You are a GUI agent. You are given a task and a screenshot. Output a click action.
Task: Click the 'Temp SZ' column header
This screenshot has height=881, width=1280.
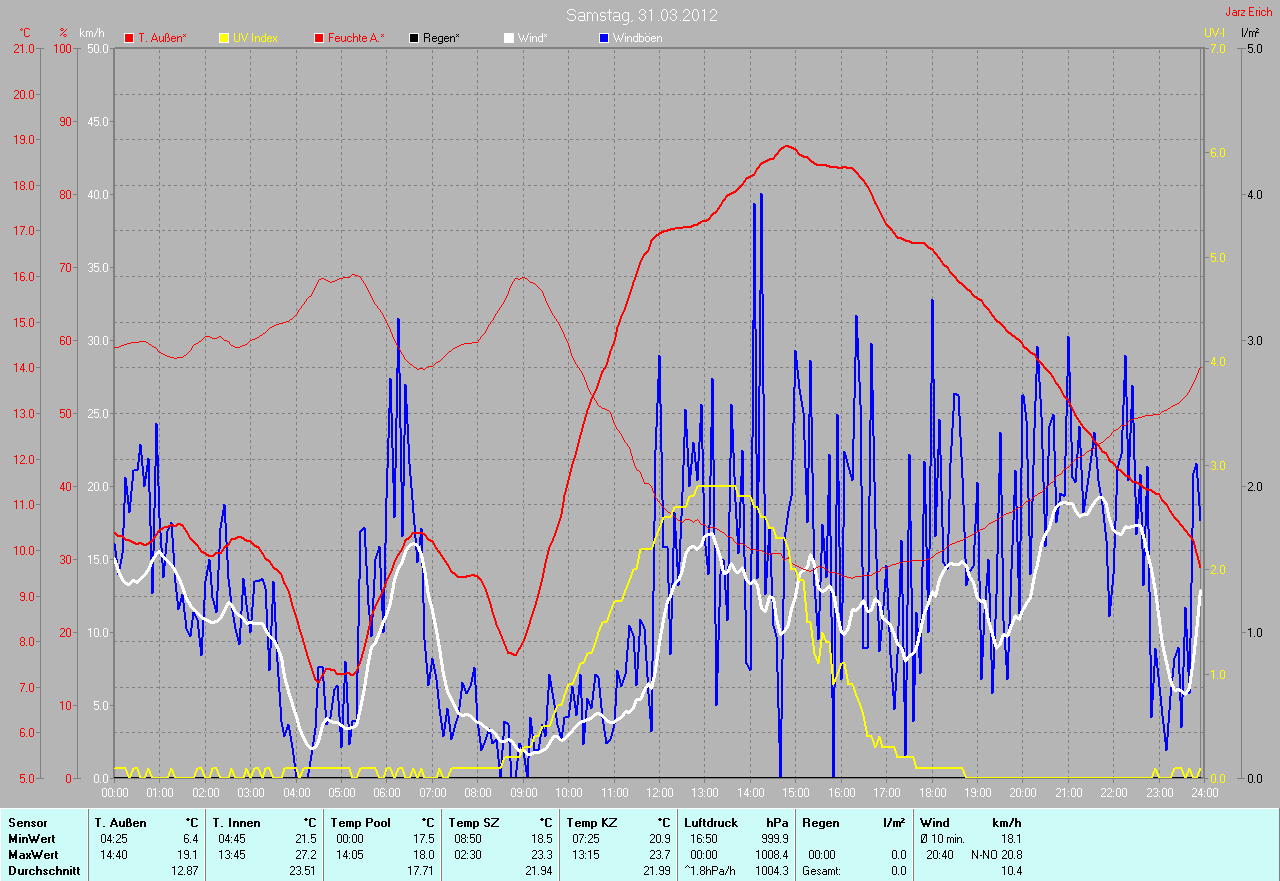point(473,823)
